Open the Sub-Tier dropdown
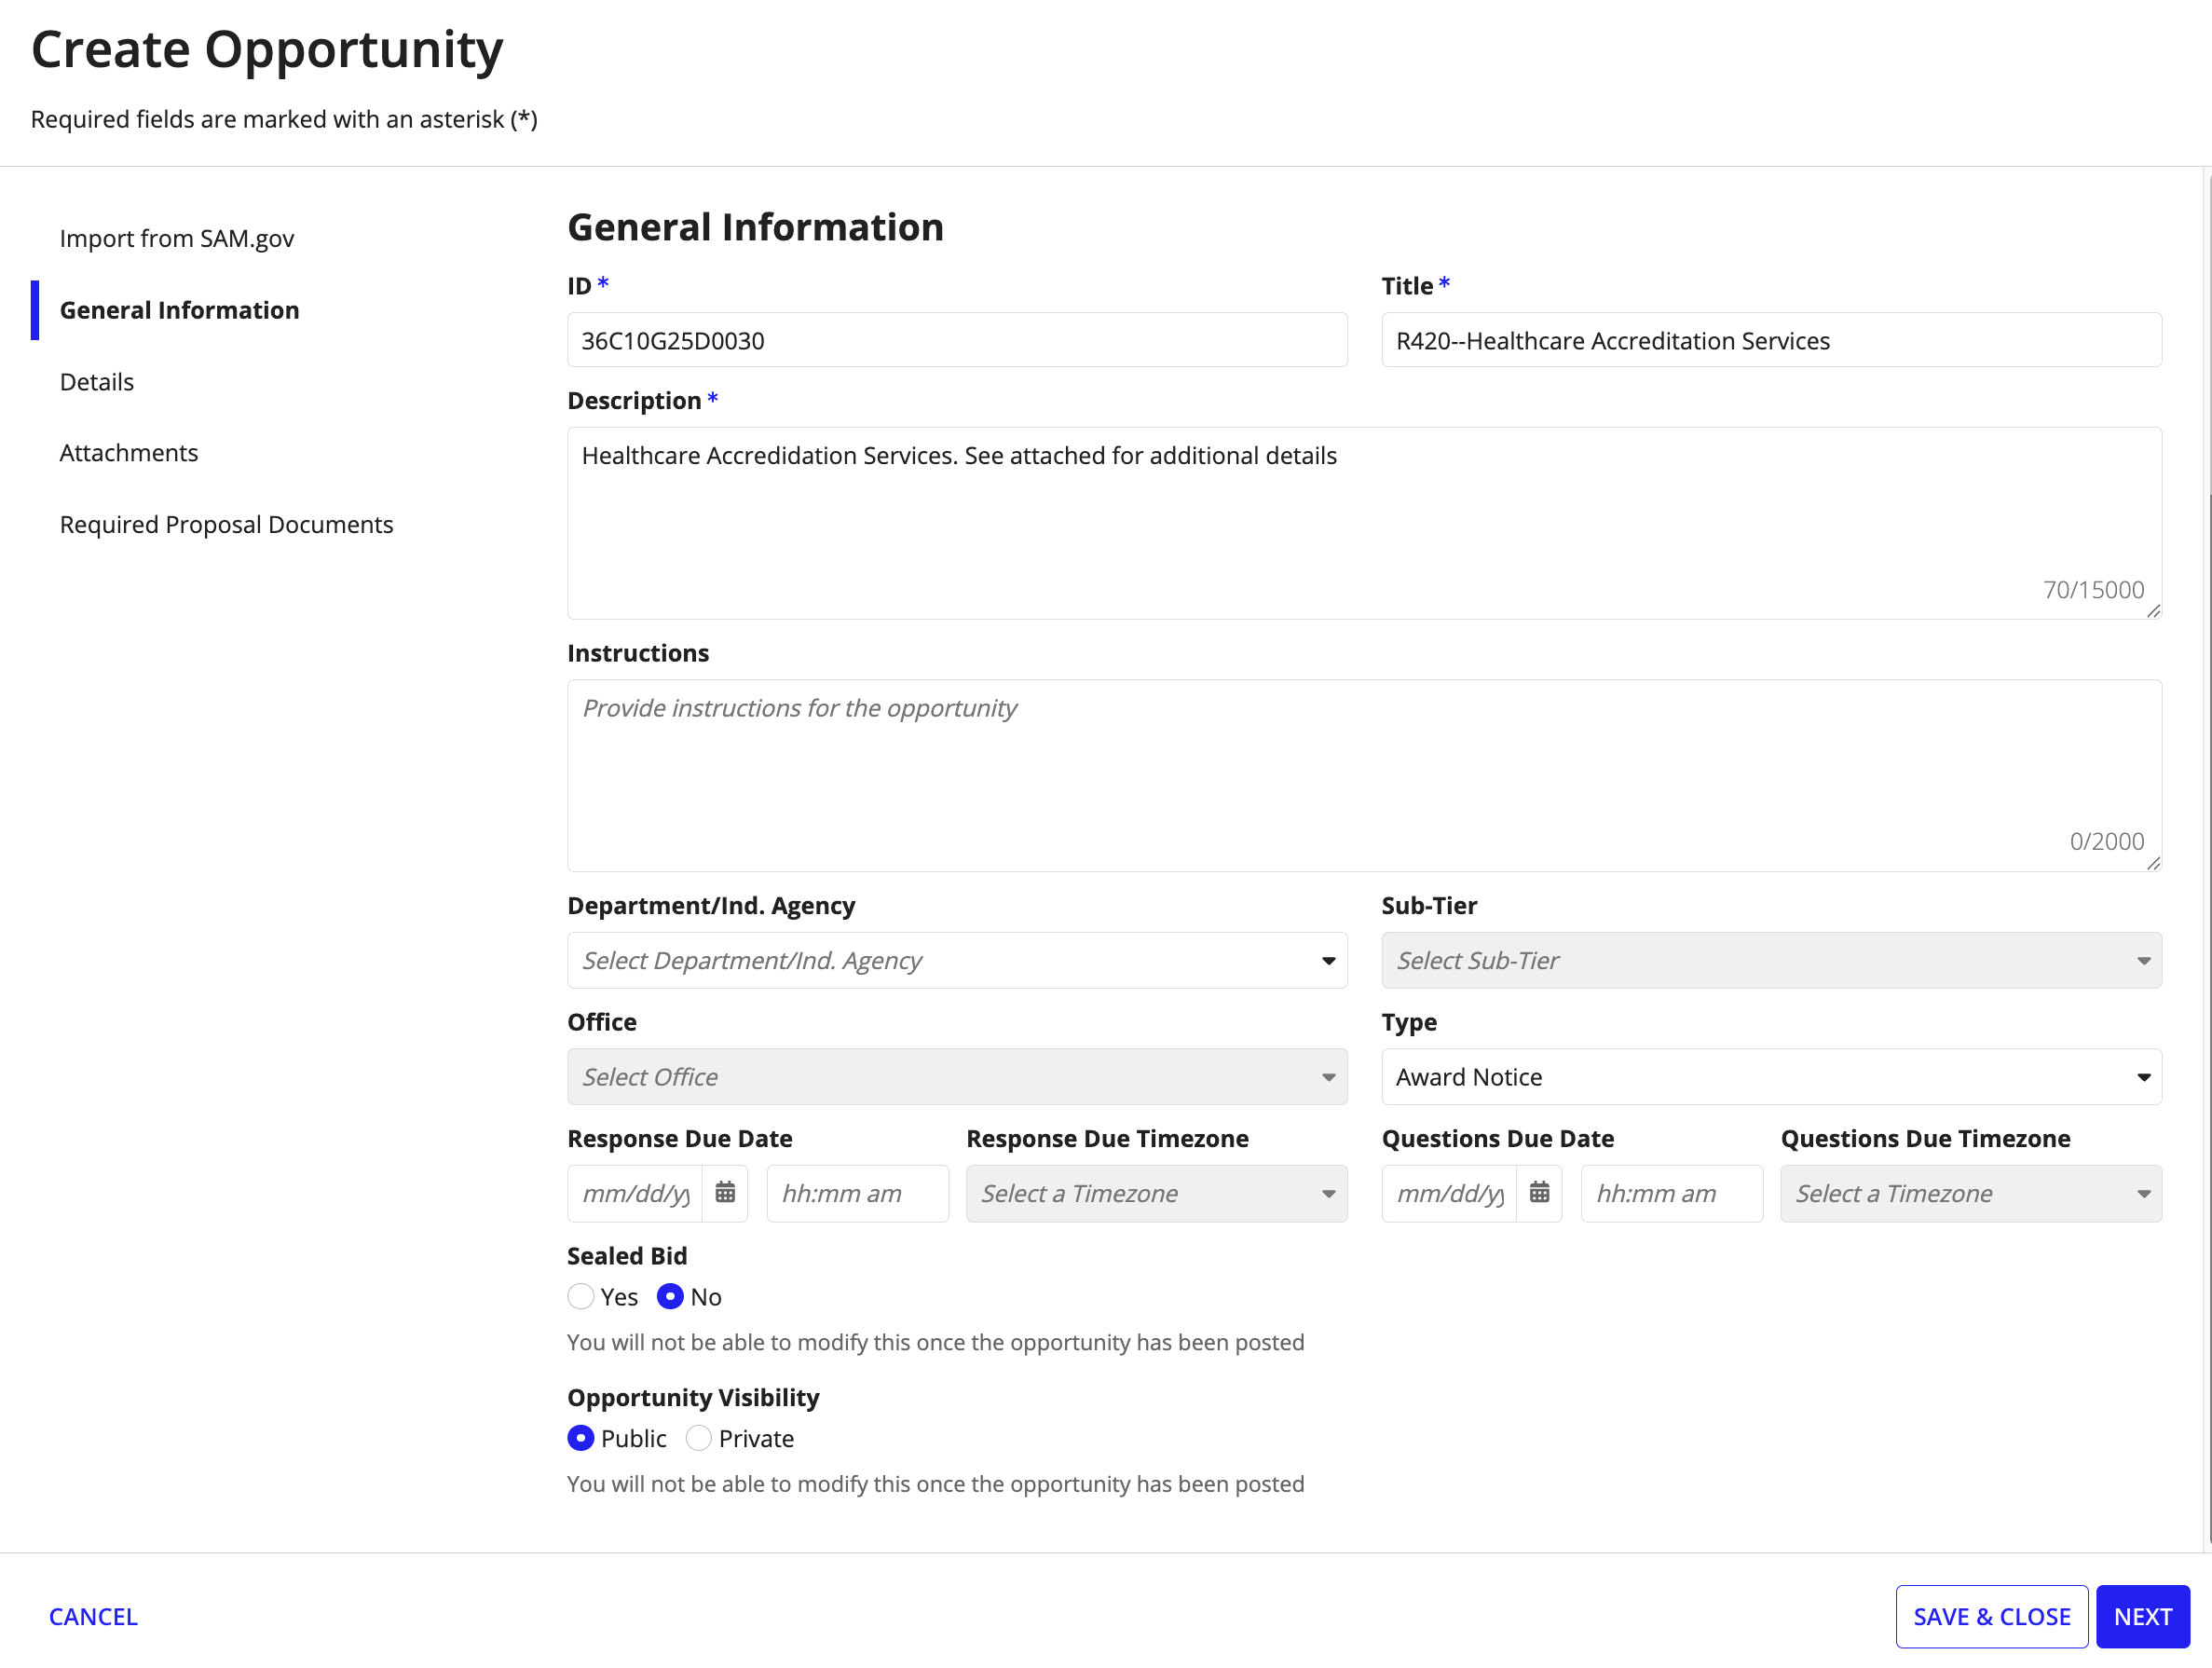Screen dimensions: 2212x1668 pyautogui.click(x=1772, y=961)
